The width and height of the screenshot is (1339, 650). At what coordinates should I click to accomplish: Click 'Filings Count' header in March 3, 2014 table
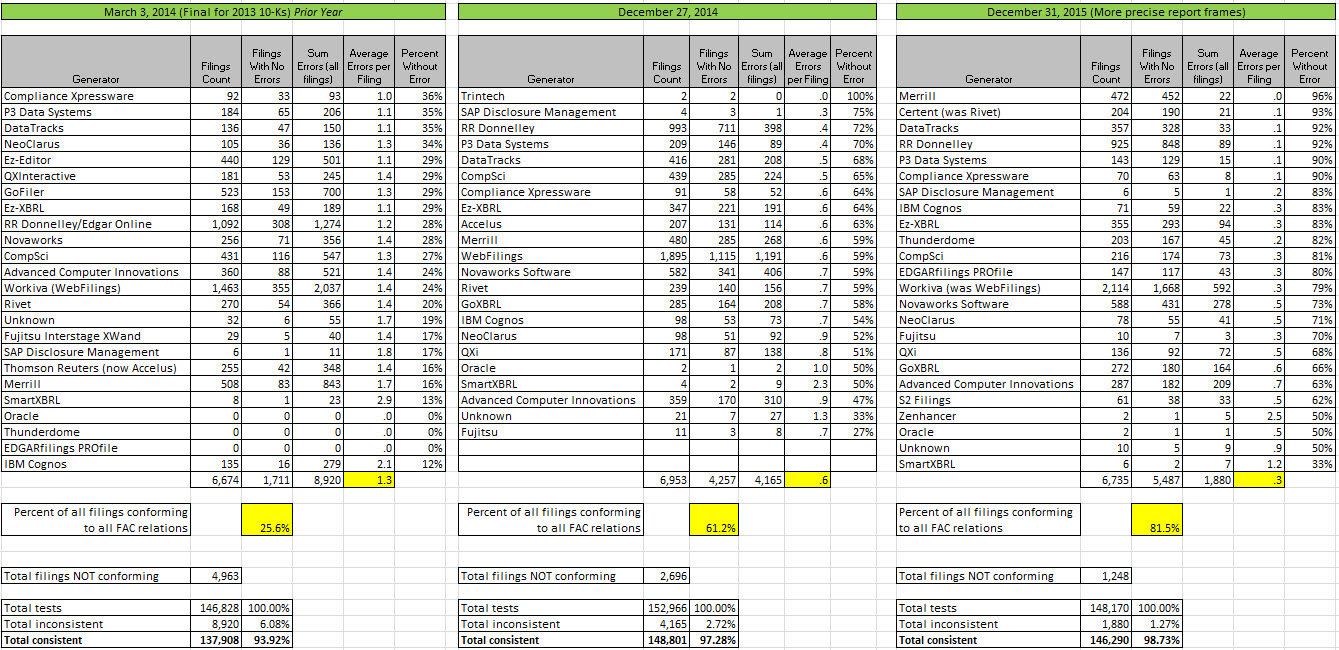click(x=216, y=62)
